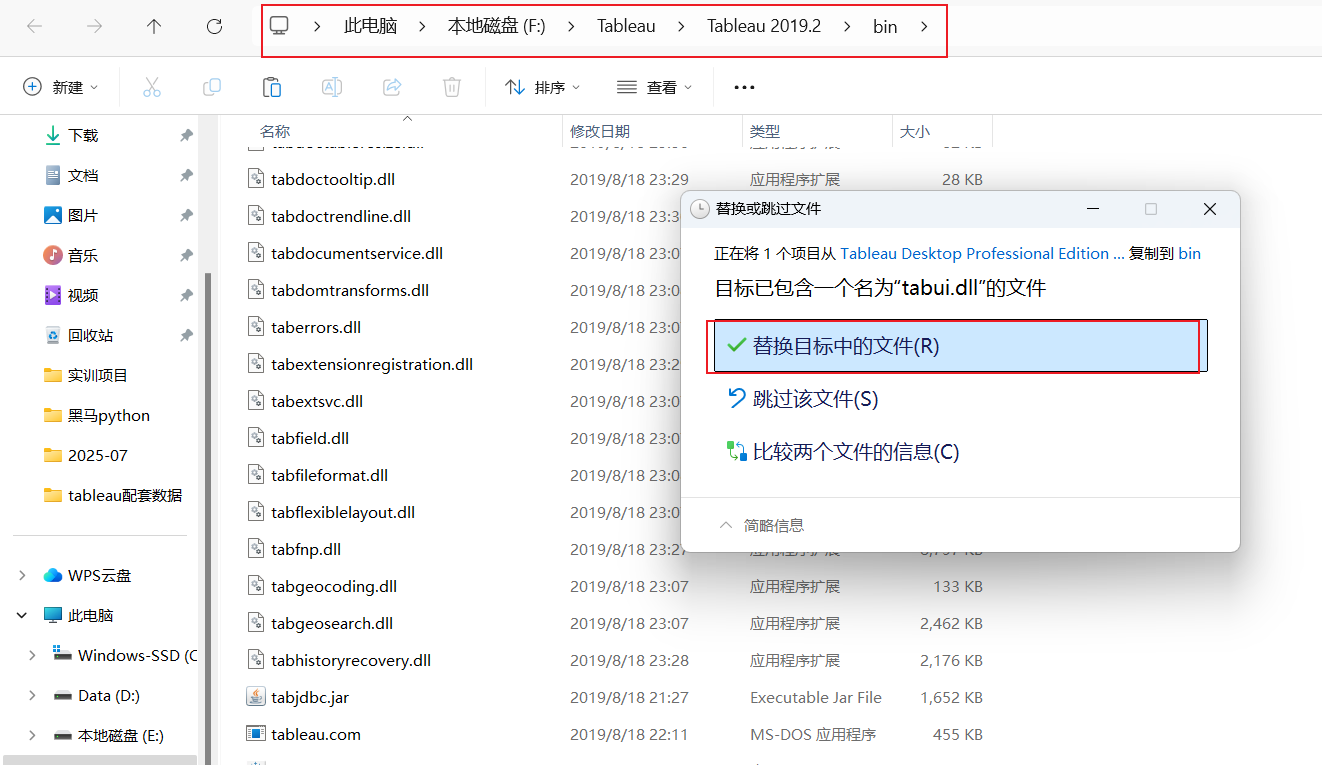Collapse 此电脑 tree node

22,615
